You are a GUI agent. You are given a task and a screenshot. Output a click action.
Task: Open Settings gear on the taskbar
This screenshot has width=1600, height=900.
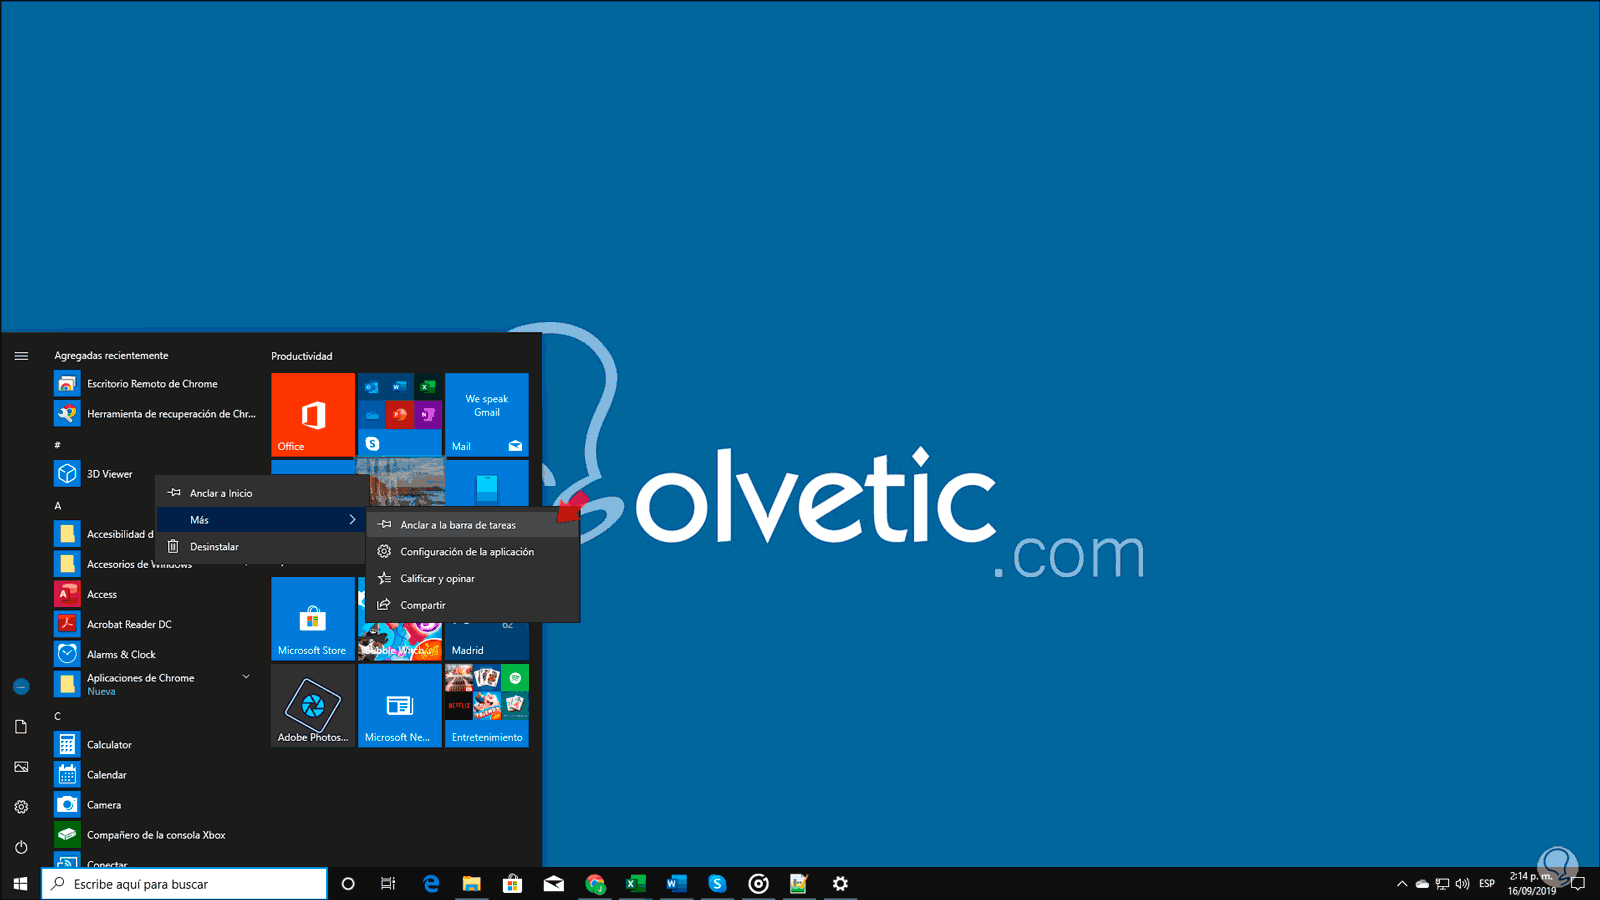840,884
